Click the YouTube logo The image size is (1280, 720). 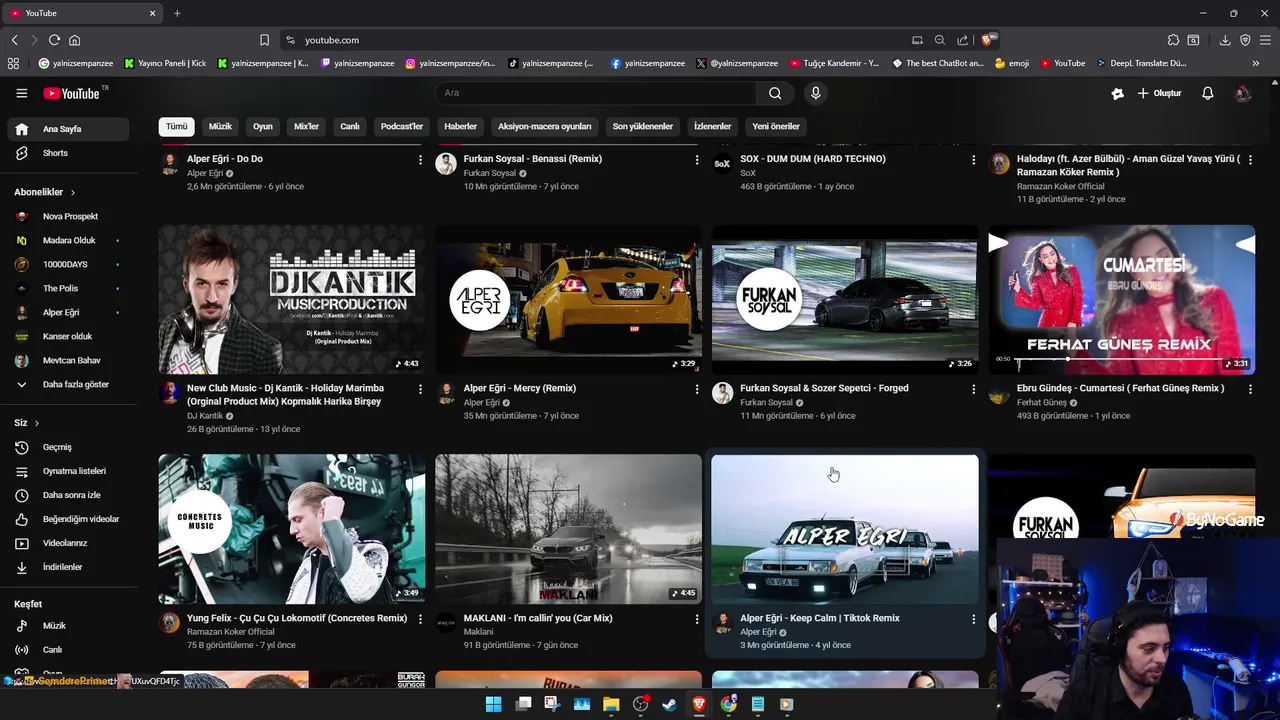coord(71,93)
